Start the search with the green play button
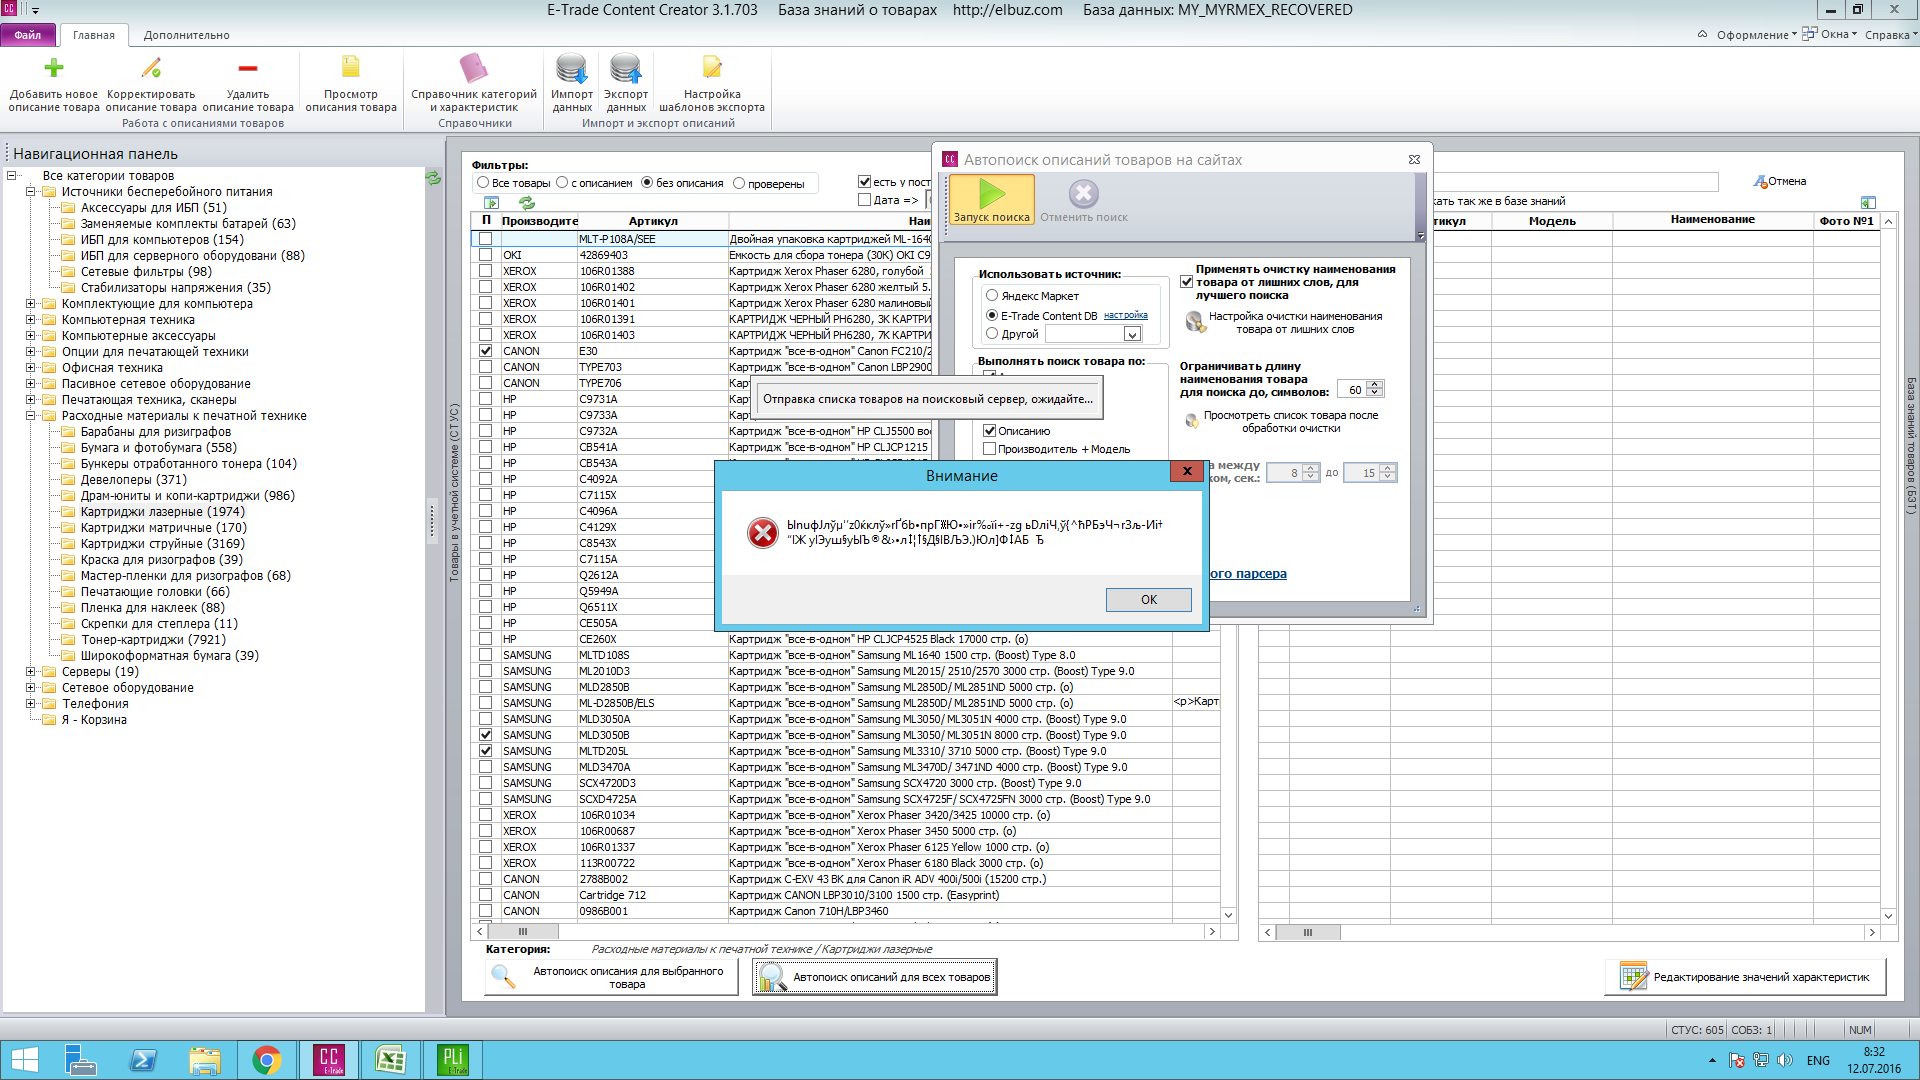Image resolution: width=1920 pixels, height=1080 pixels. (992, 199)
